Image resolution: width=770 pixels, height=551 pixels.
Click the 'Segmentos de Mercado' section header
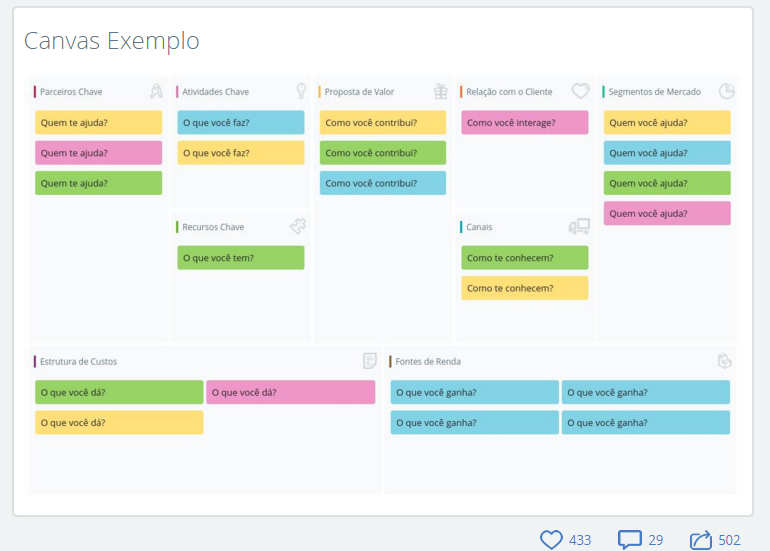[655, 91]
